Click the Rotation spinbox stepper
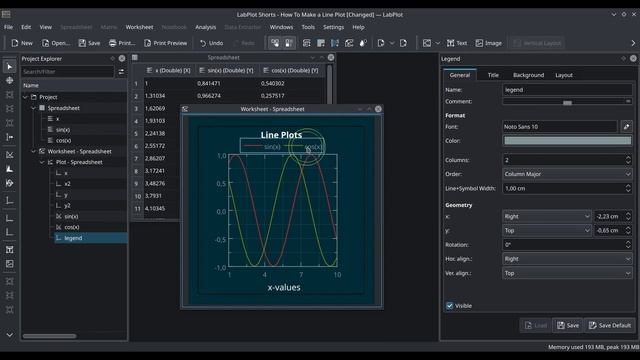Screen dimensions: 640x360 click(x=628, y=245)
